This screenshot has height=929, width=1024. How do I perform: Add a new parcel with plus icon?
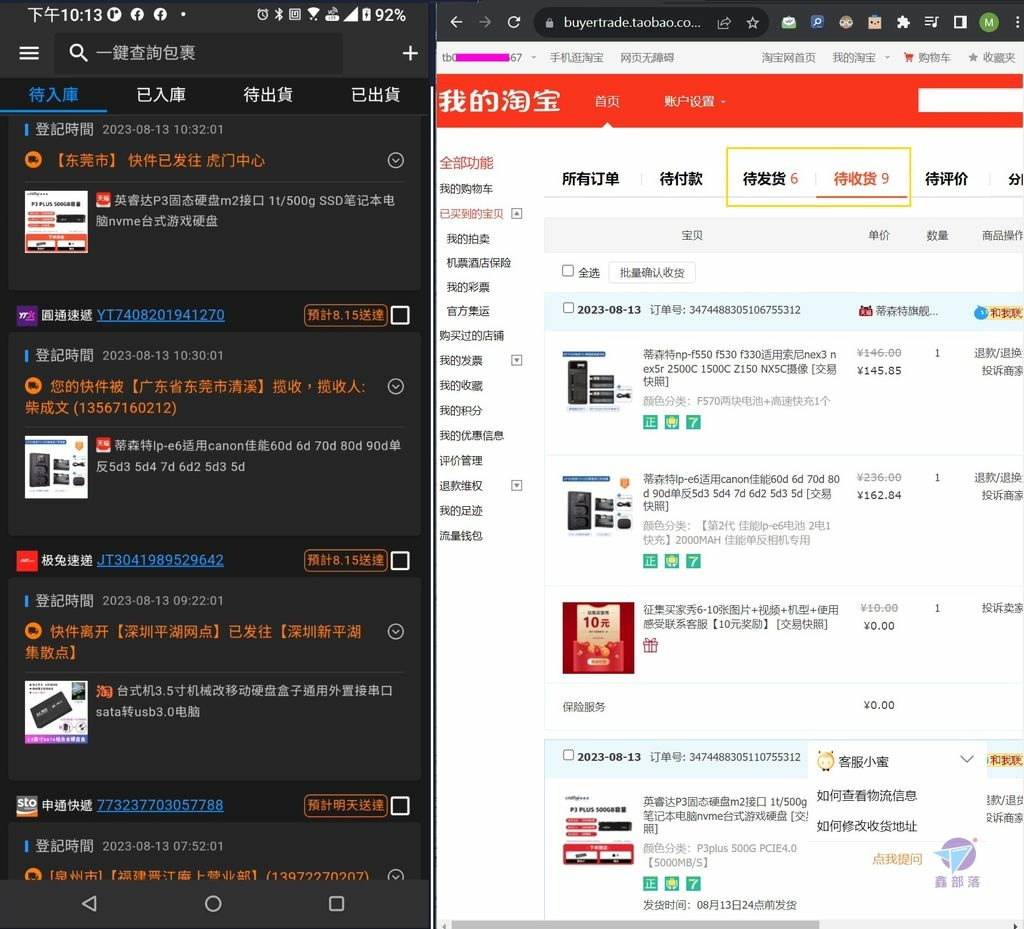(x=409, y=53)
